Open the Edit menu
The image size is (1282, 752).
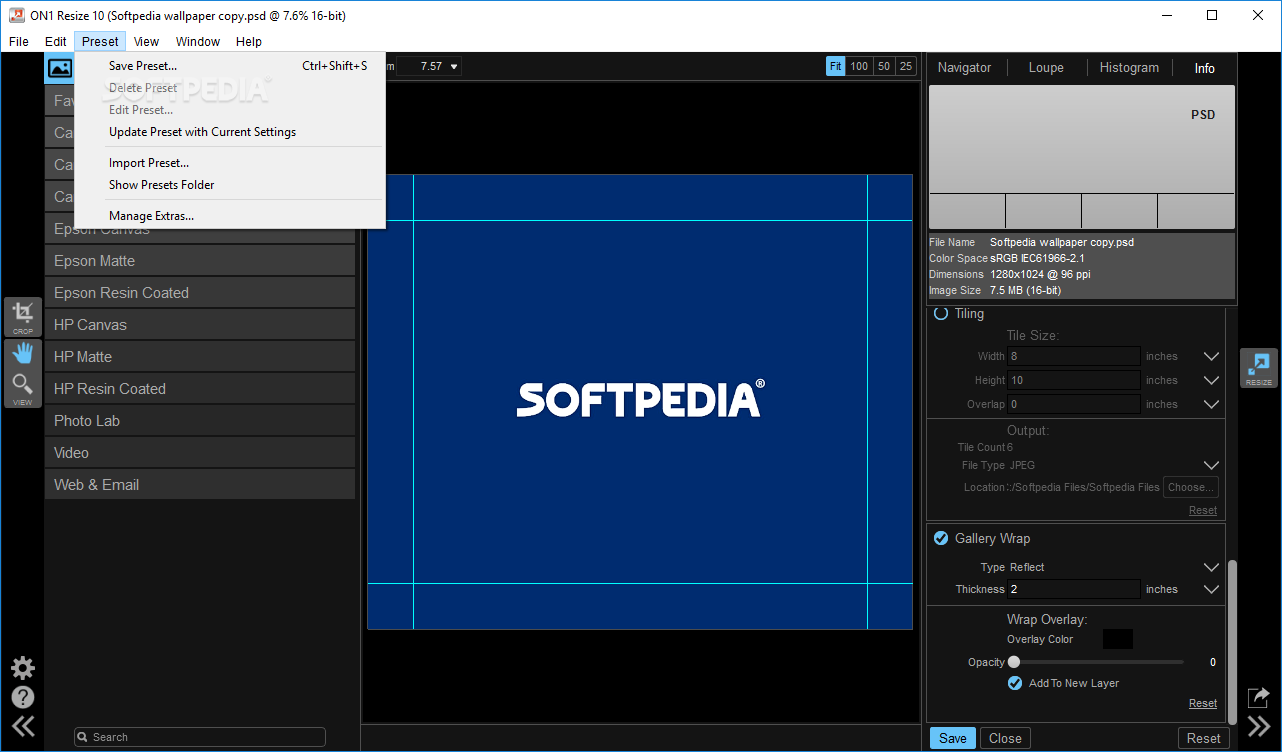[56, 41]
